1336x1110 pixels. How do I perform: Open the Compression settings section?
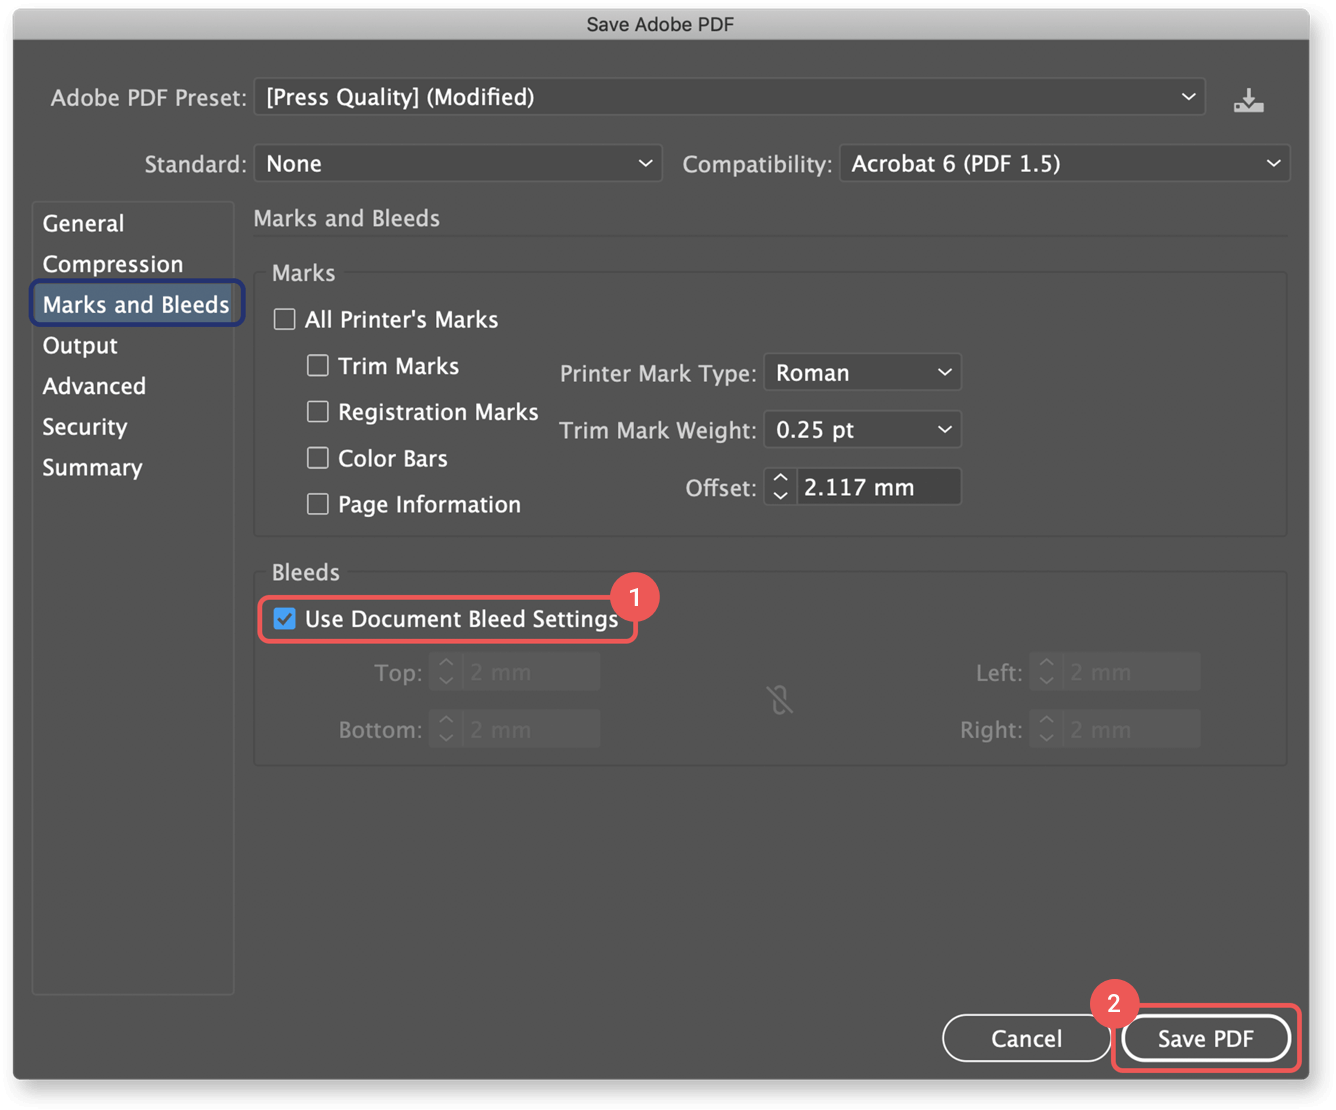click(113, 265)
